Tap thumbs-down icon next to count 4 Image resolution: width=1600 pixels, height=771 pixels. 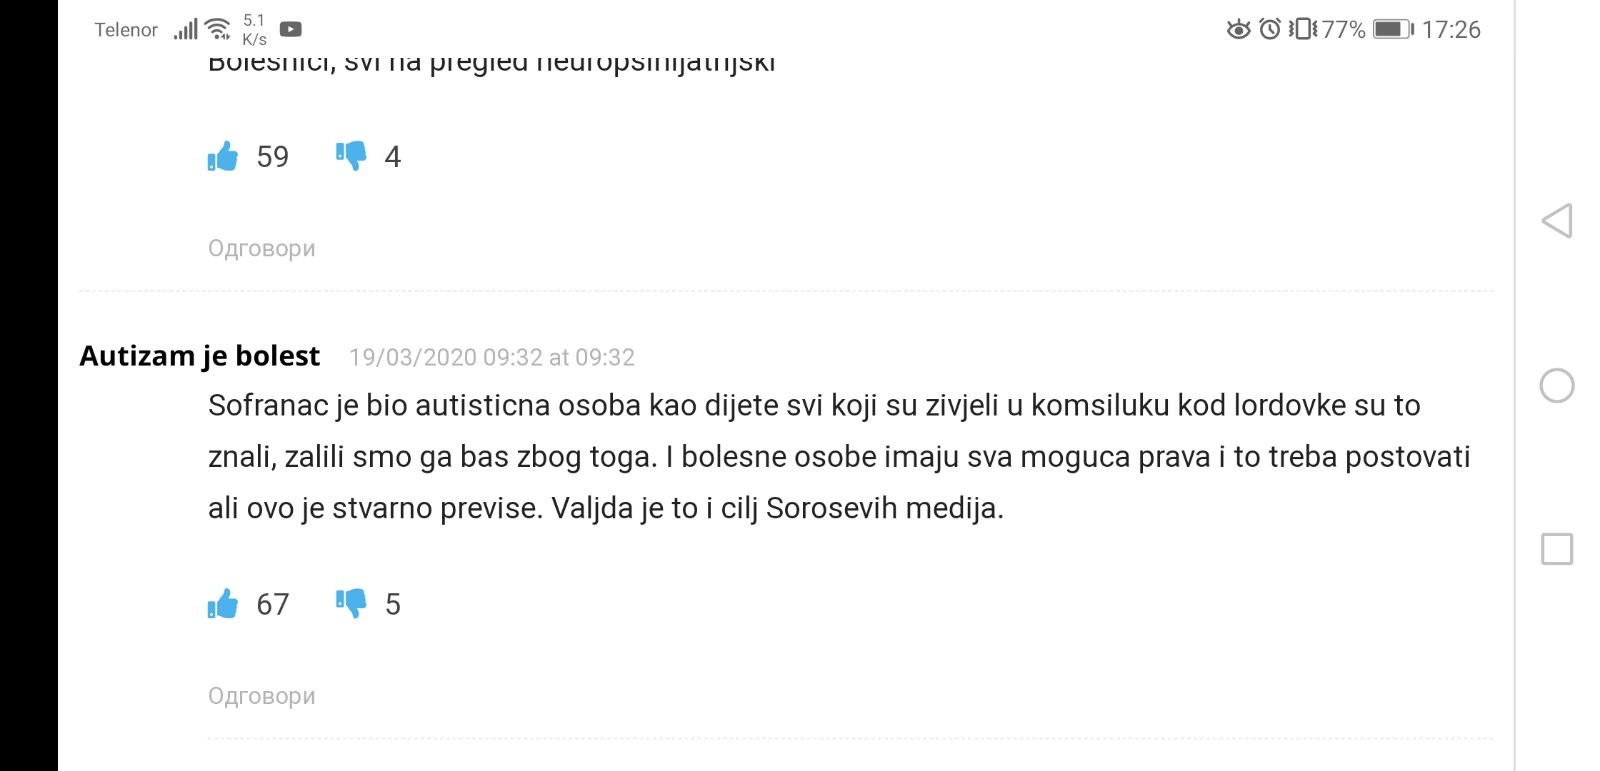[351, 156]
